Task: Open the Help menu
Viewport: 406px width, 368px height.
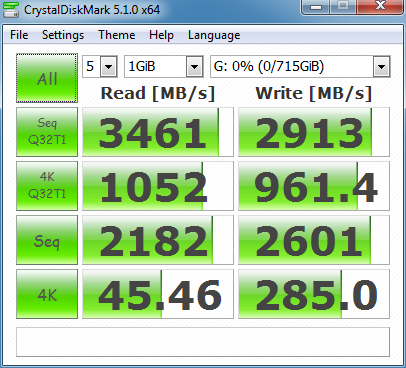Action: 161,35
